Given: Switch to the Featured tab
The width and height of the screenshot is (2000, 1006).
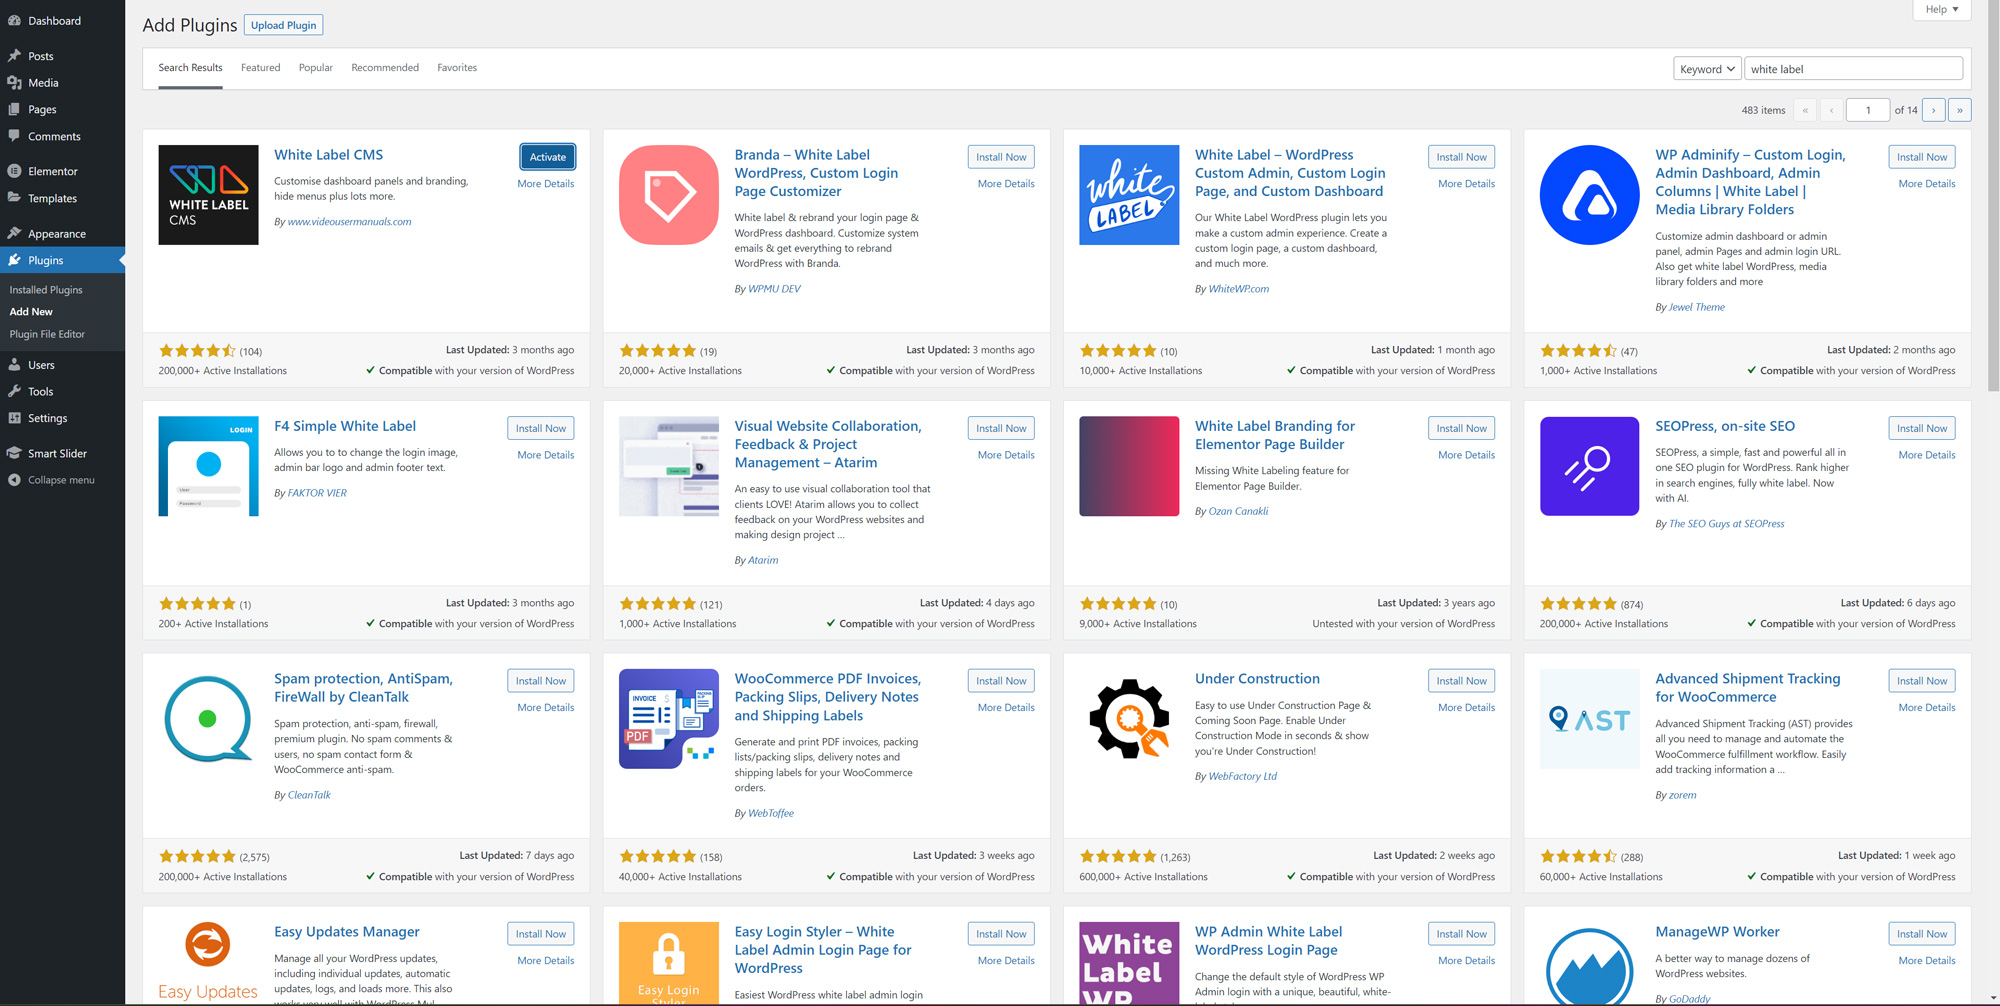Looking at the screenshot, I should click(260, 68).
